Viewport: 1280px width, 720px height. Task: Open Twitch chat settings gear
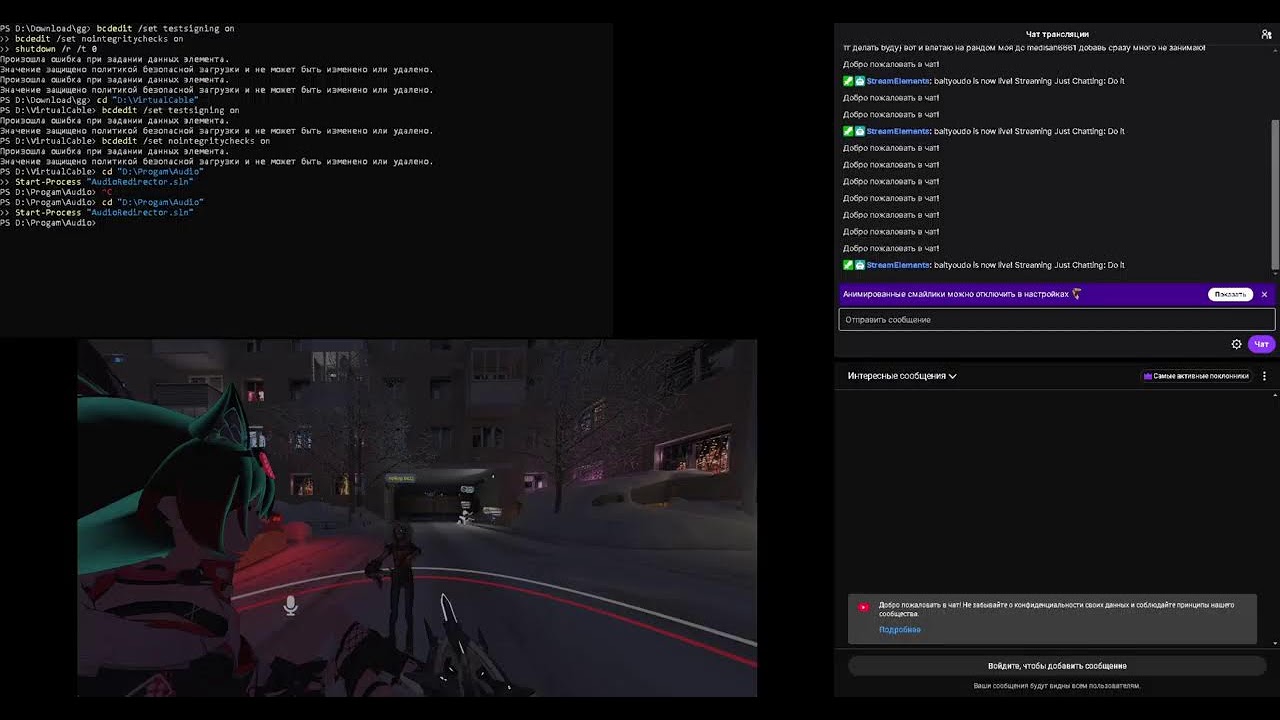1236,344
